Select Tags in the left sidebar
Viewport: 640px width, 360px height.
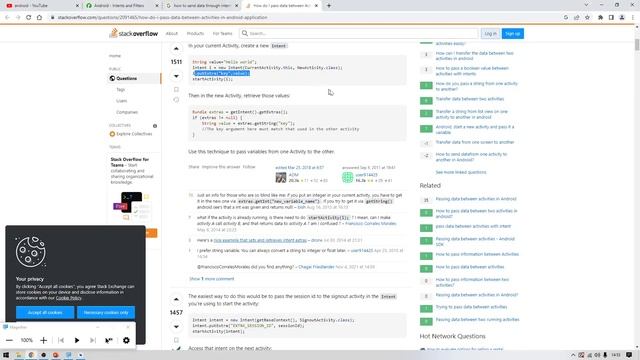pyautogui.click(x=121, y=89)
